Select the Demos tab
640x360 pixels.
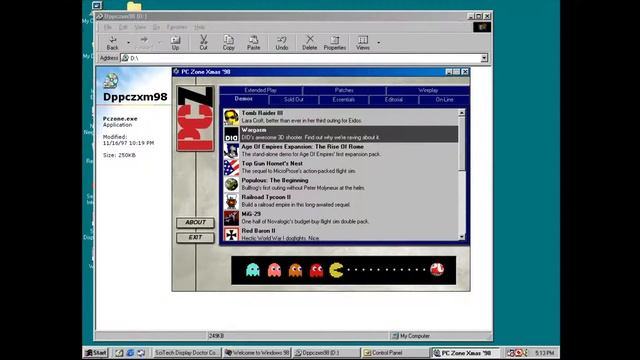pos(244,99)
